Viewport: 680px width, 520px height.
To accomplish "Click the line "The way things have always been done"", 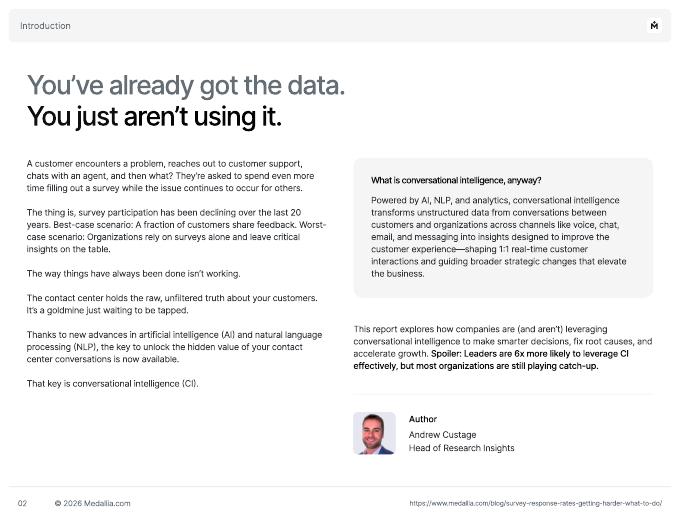I will coord(134,274).
